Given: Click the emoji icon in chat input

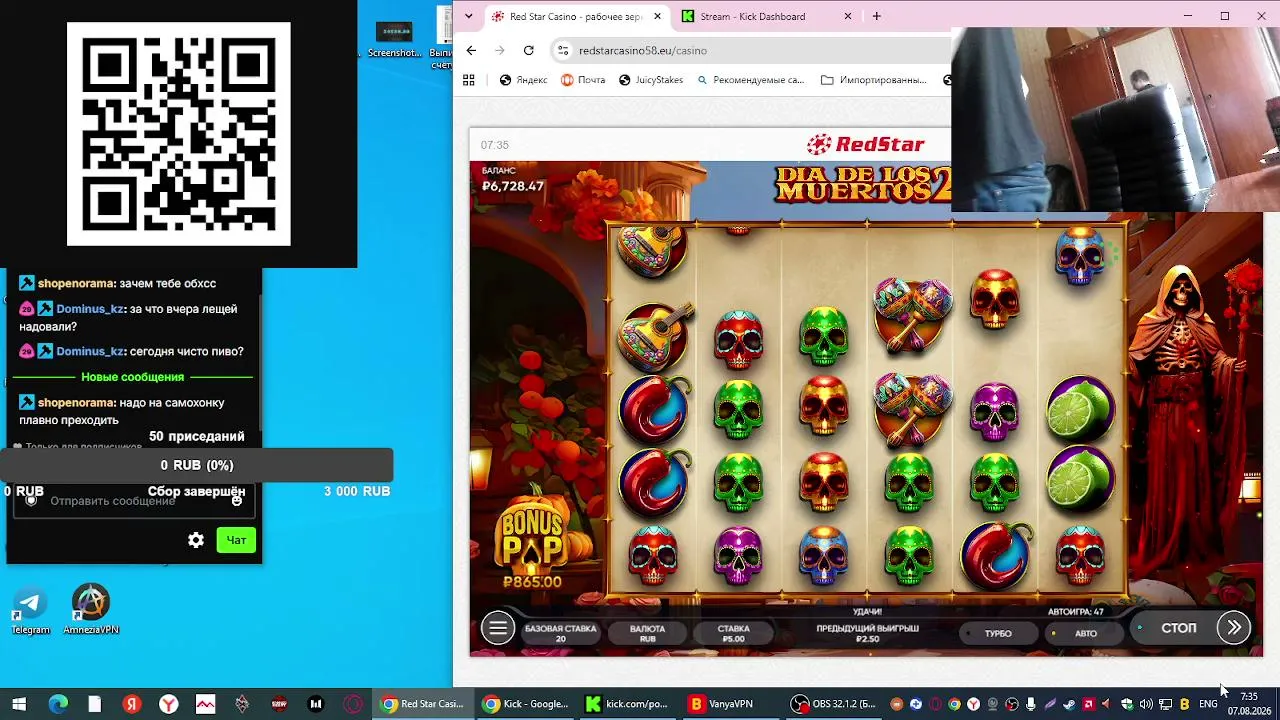Looking at the screenshot, I should pos(237,500).
